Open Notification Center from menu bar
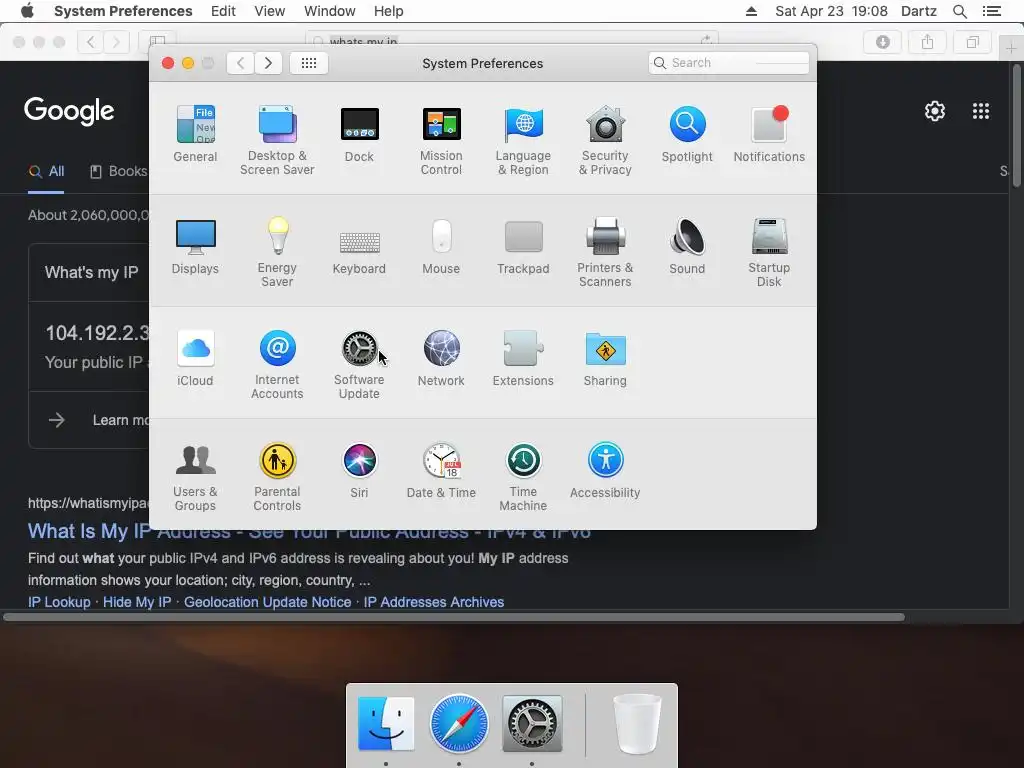The height and width of the screenshot is (768, 1024). [991, 11]
